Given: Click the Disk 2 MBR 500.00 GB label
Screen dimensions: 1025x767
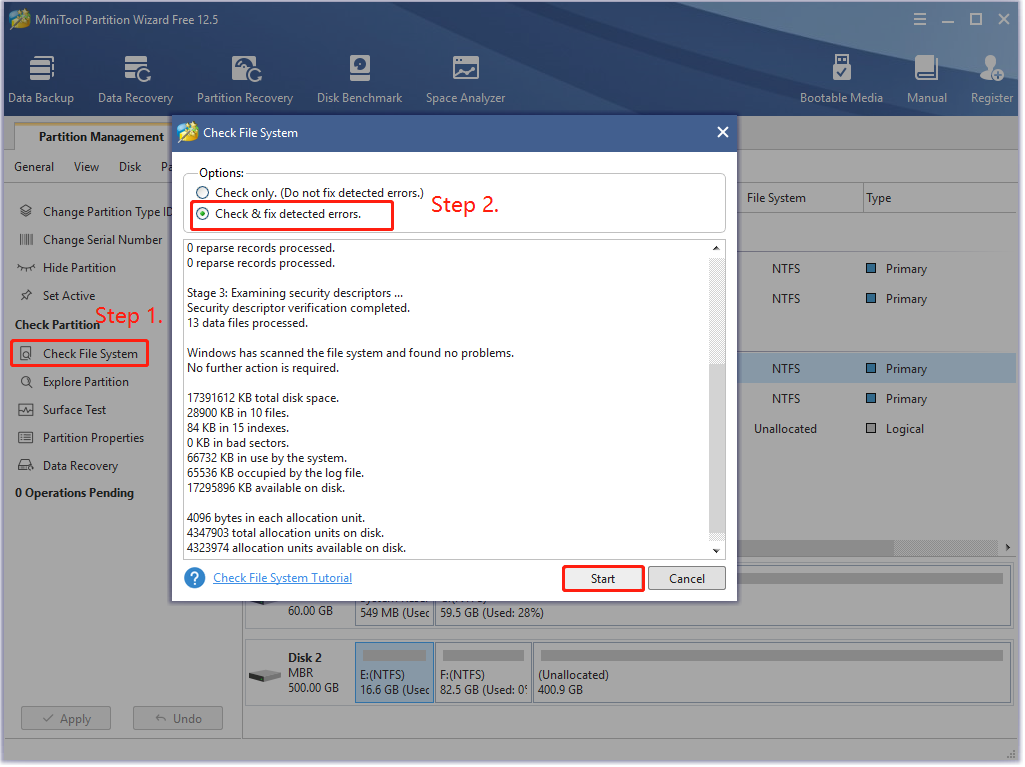Looking at the screenshot, I should (314, 673).
